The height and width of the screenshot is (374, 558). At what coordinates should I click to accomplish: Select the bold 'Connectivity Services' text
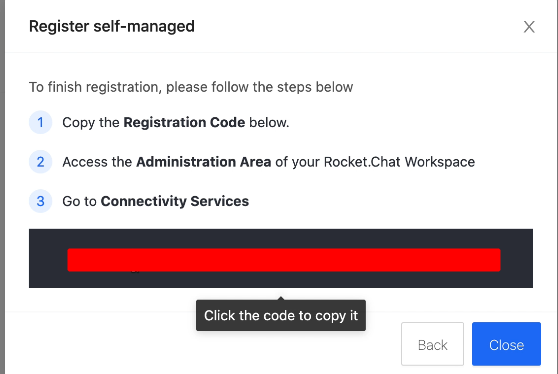pyautogui.click(x=175, y=201)
